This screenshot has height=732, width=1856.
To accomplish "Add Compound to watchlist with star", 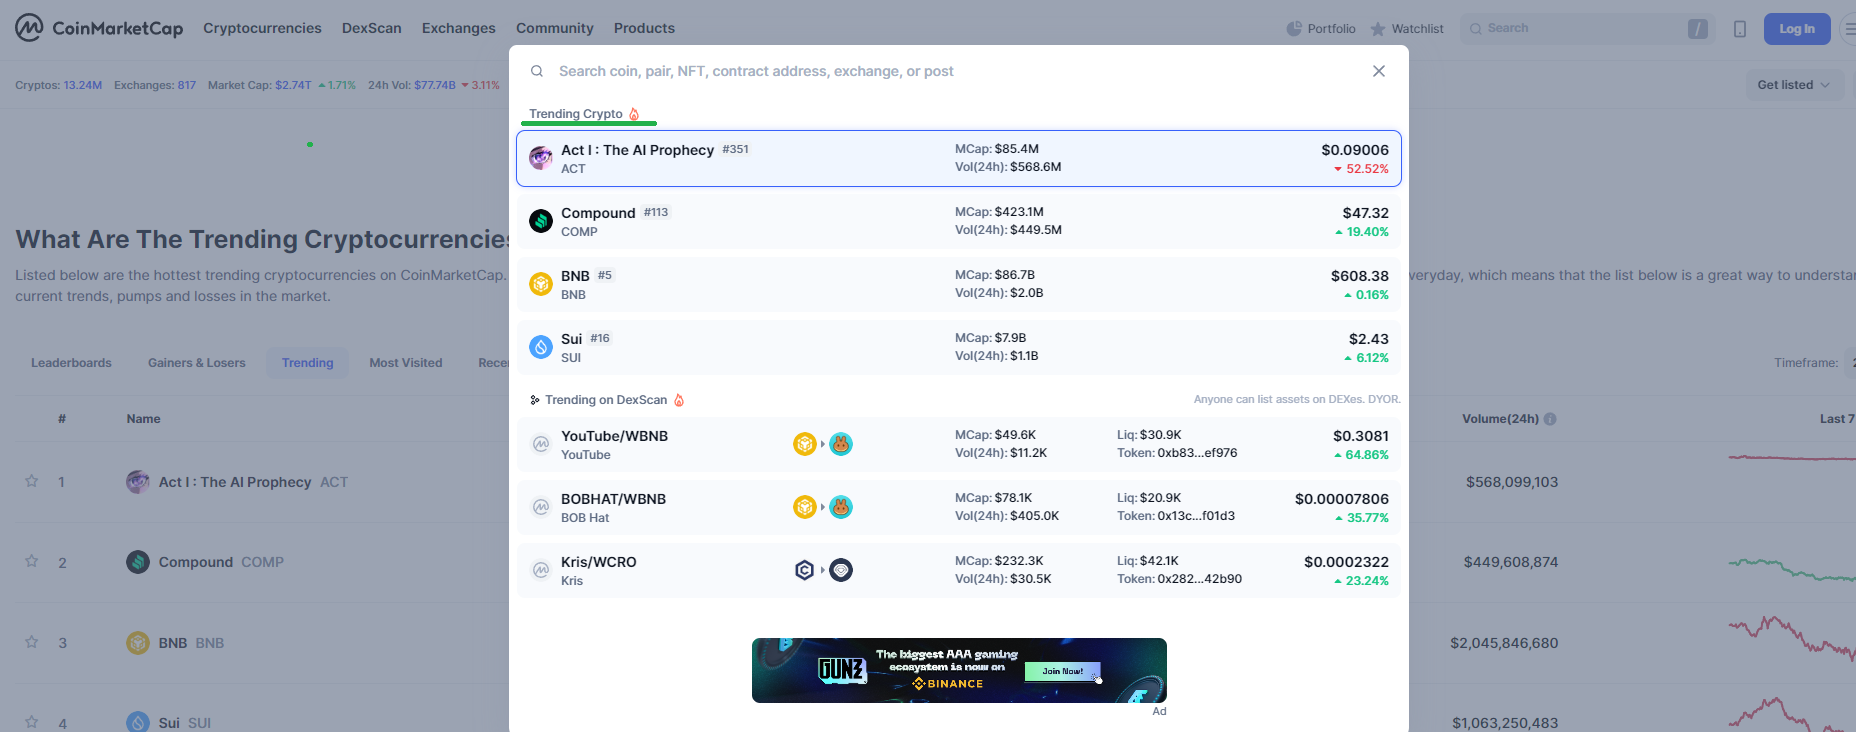I will tap(32, 561).
